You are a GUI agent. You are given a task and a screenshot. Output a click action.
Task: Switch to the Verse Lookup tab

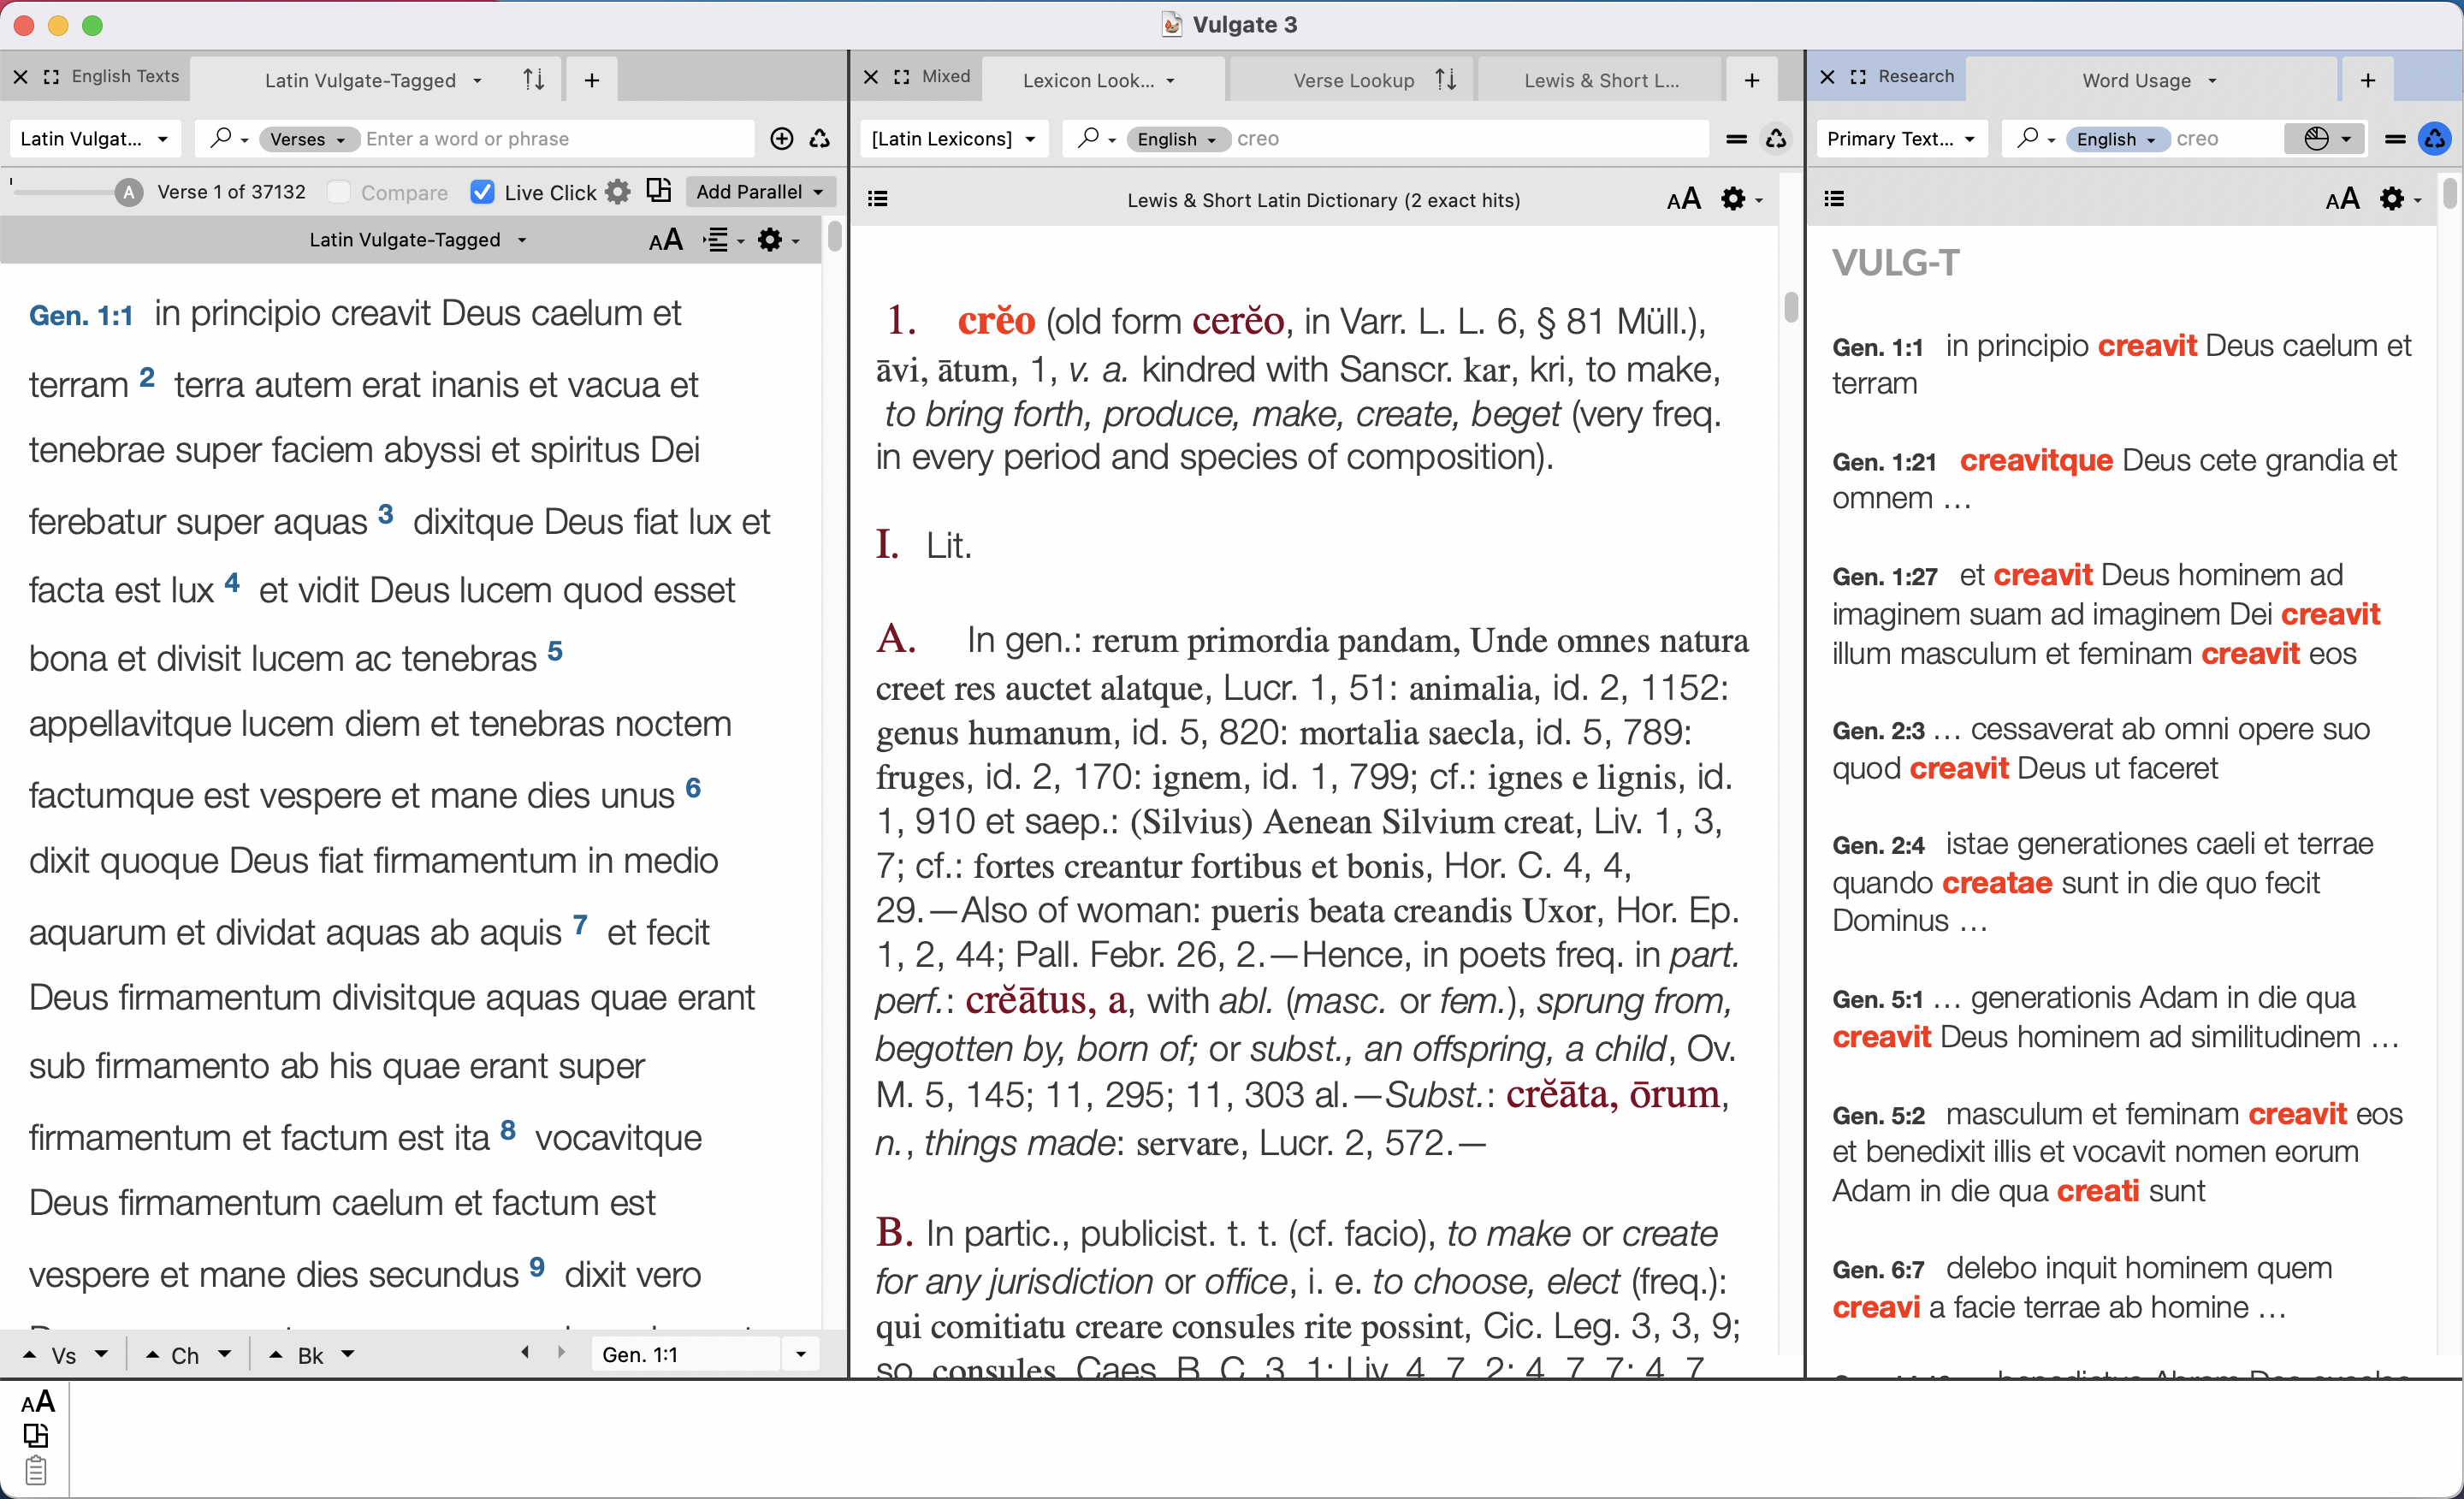point(1353,80)
